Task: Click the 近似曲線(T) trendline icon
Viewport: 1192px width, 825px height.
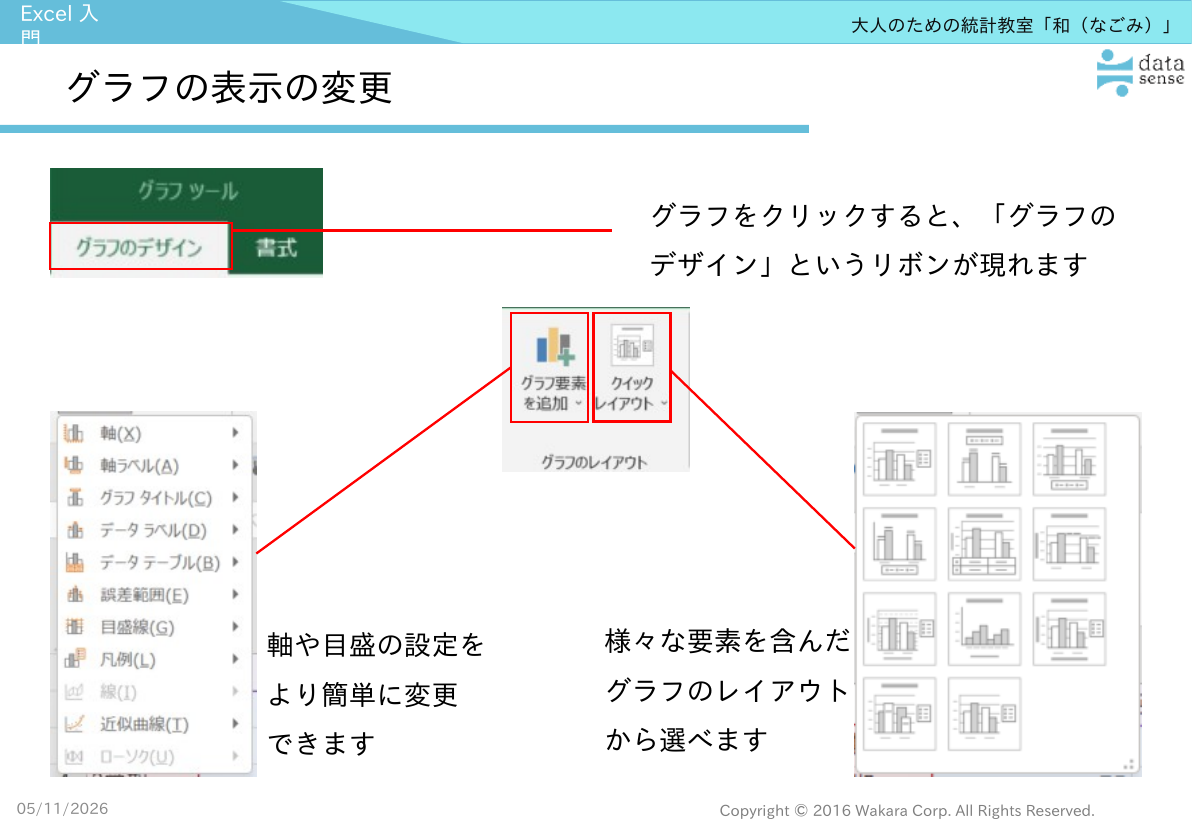Action: (74, 723)
